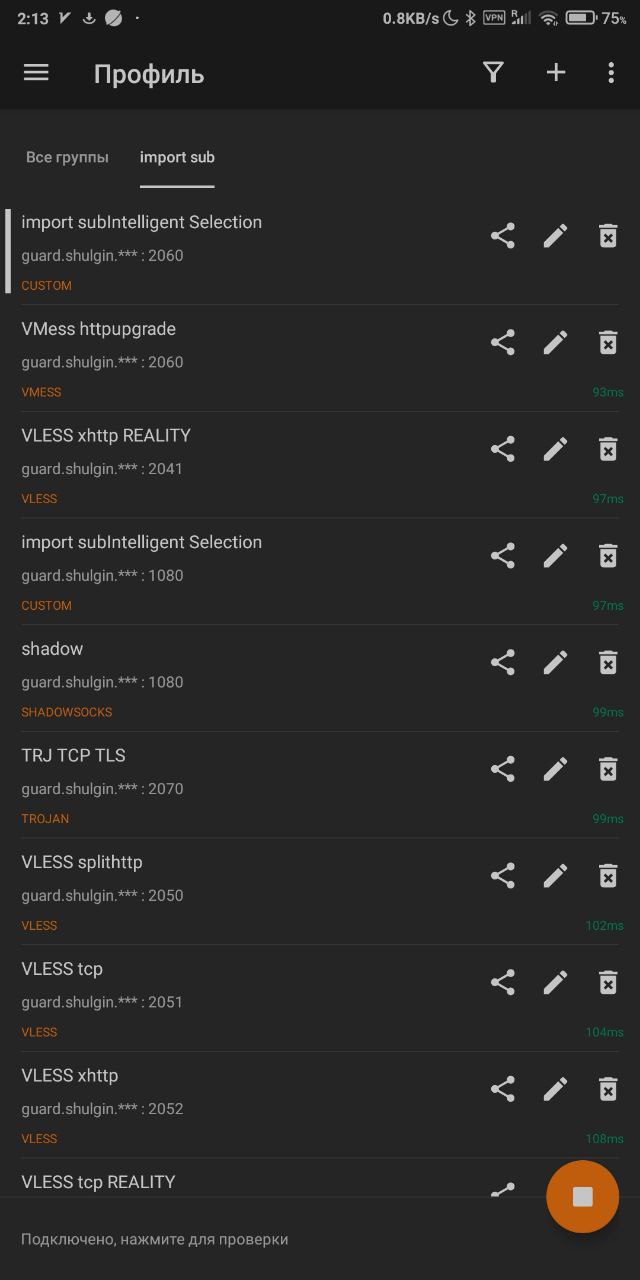Viewport: 640px width, 1280px height.
Task: Tap the plus icon to add profile
Action: 556,73
